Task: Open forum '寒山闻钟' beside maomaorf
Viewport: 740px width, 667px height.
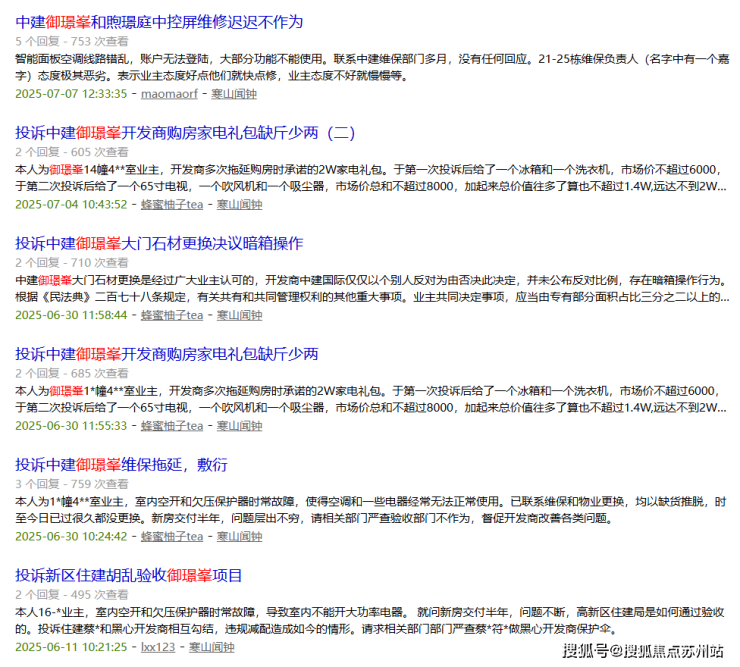Action: pyautogui.click(x=234, y=94)
